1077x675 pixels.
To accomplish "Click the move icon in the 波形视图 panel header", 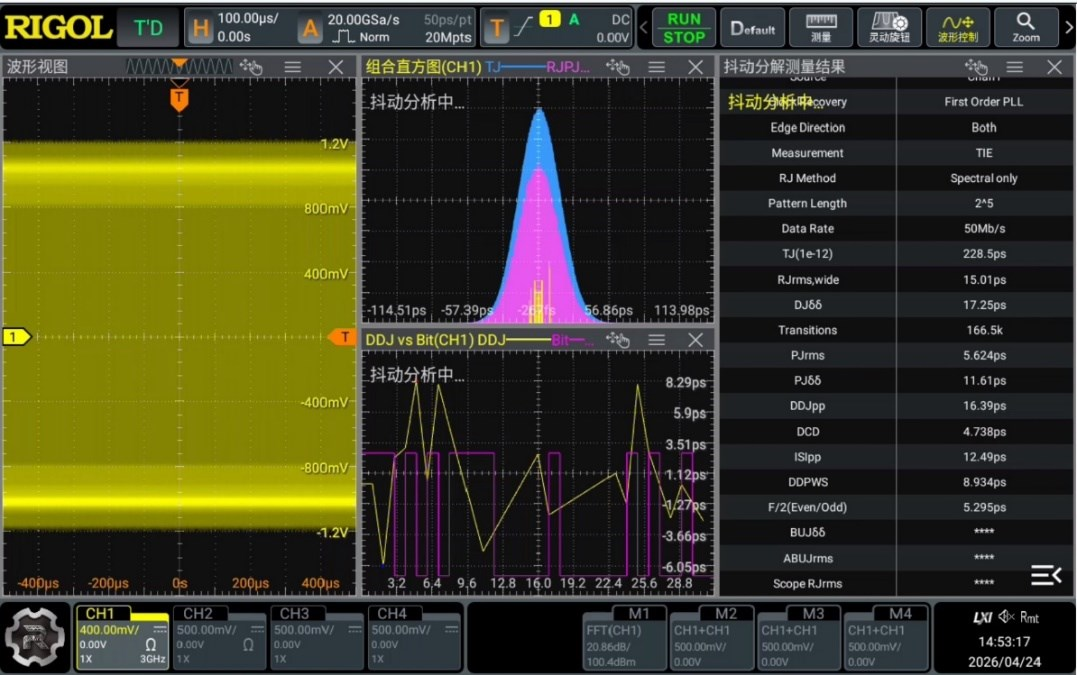I will pyautogui.click(x=251, y=67).
